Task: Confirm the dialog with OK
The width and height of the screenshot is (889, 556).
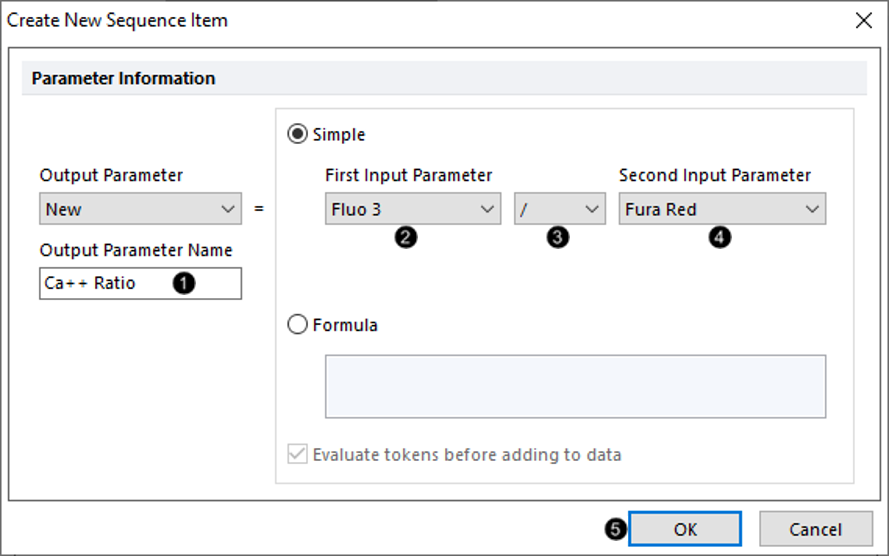Action: [x=685, y=529]
